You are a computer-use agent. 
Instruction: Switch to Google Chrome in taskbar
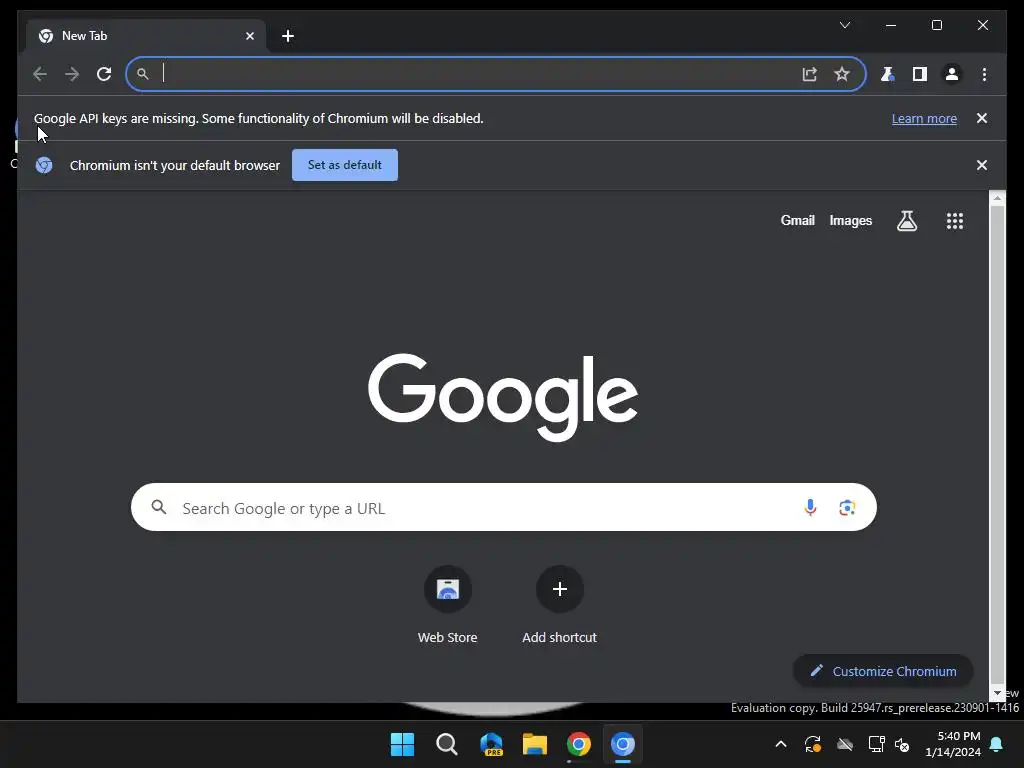coord(579,744)
